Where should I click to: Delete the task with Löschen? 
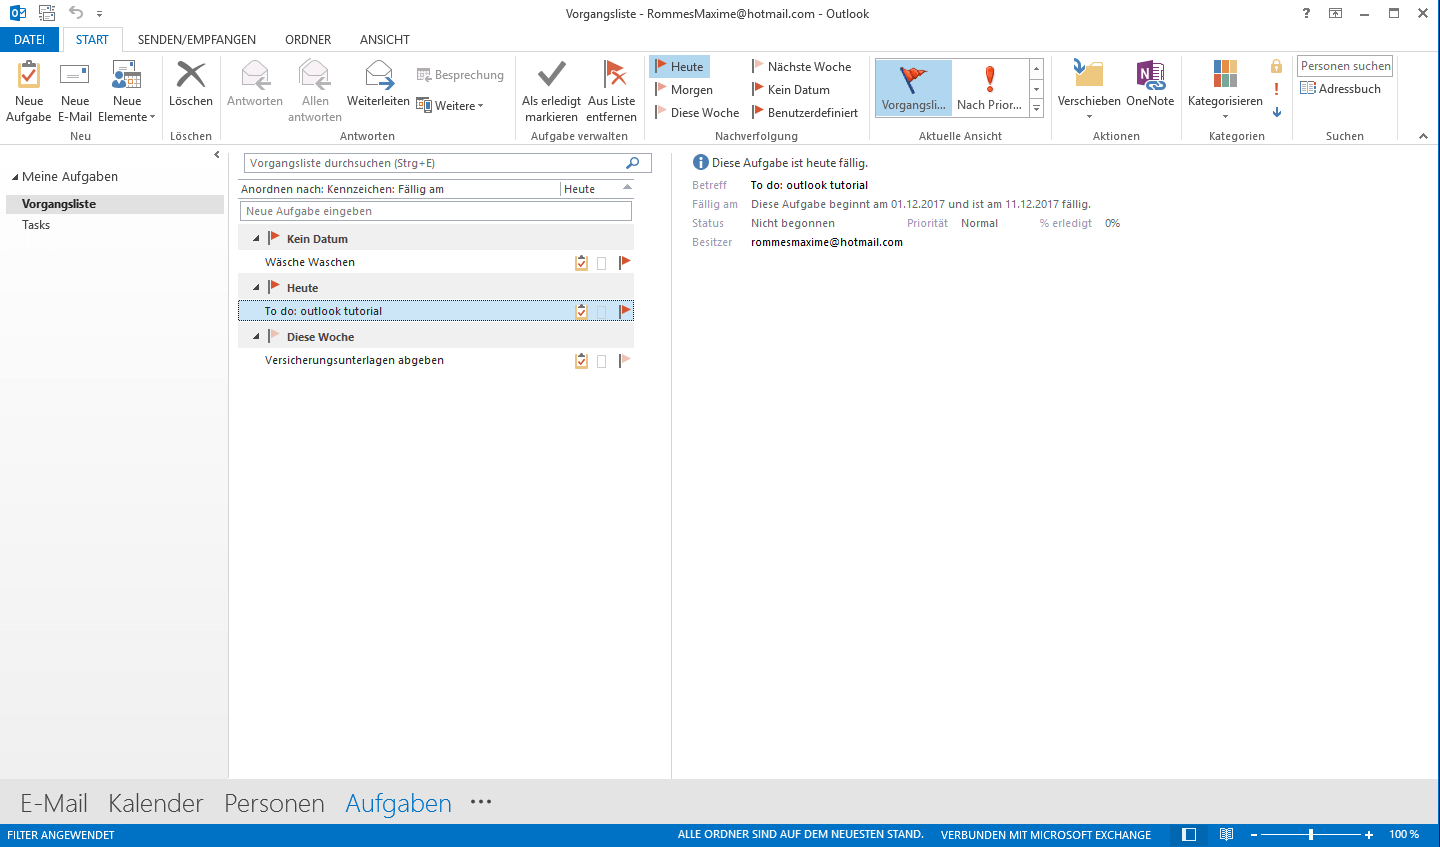(x=190, y=84)
